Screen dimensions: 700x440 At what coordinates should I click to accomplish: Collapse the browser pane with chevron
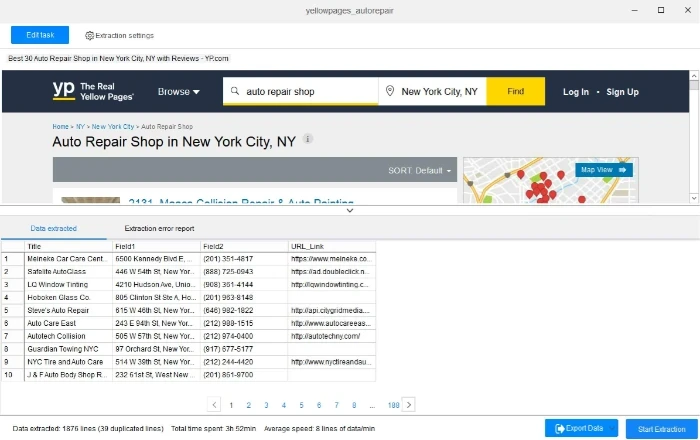coord(350,210)
